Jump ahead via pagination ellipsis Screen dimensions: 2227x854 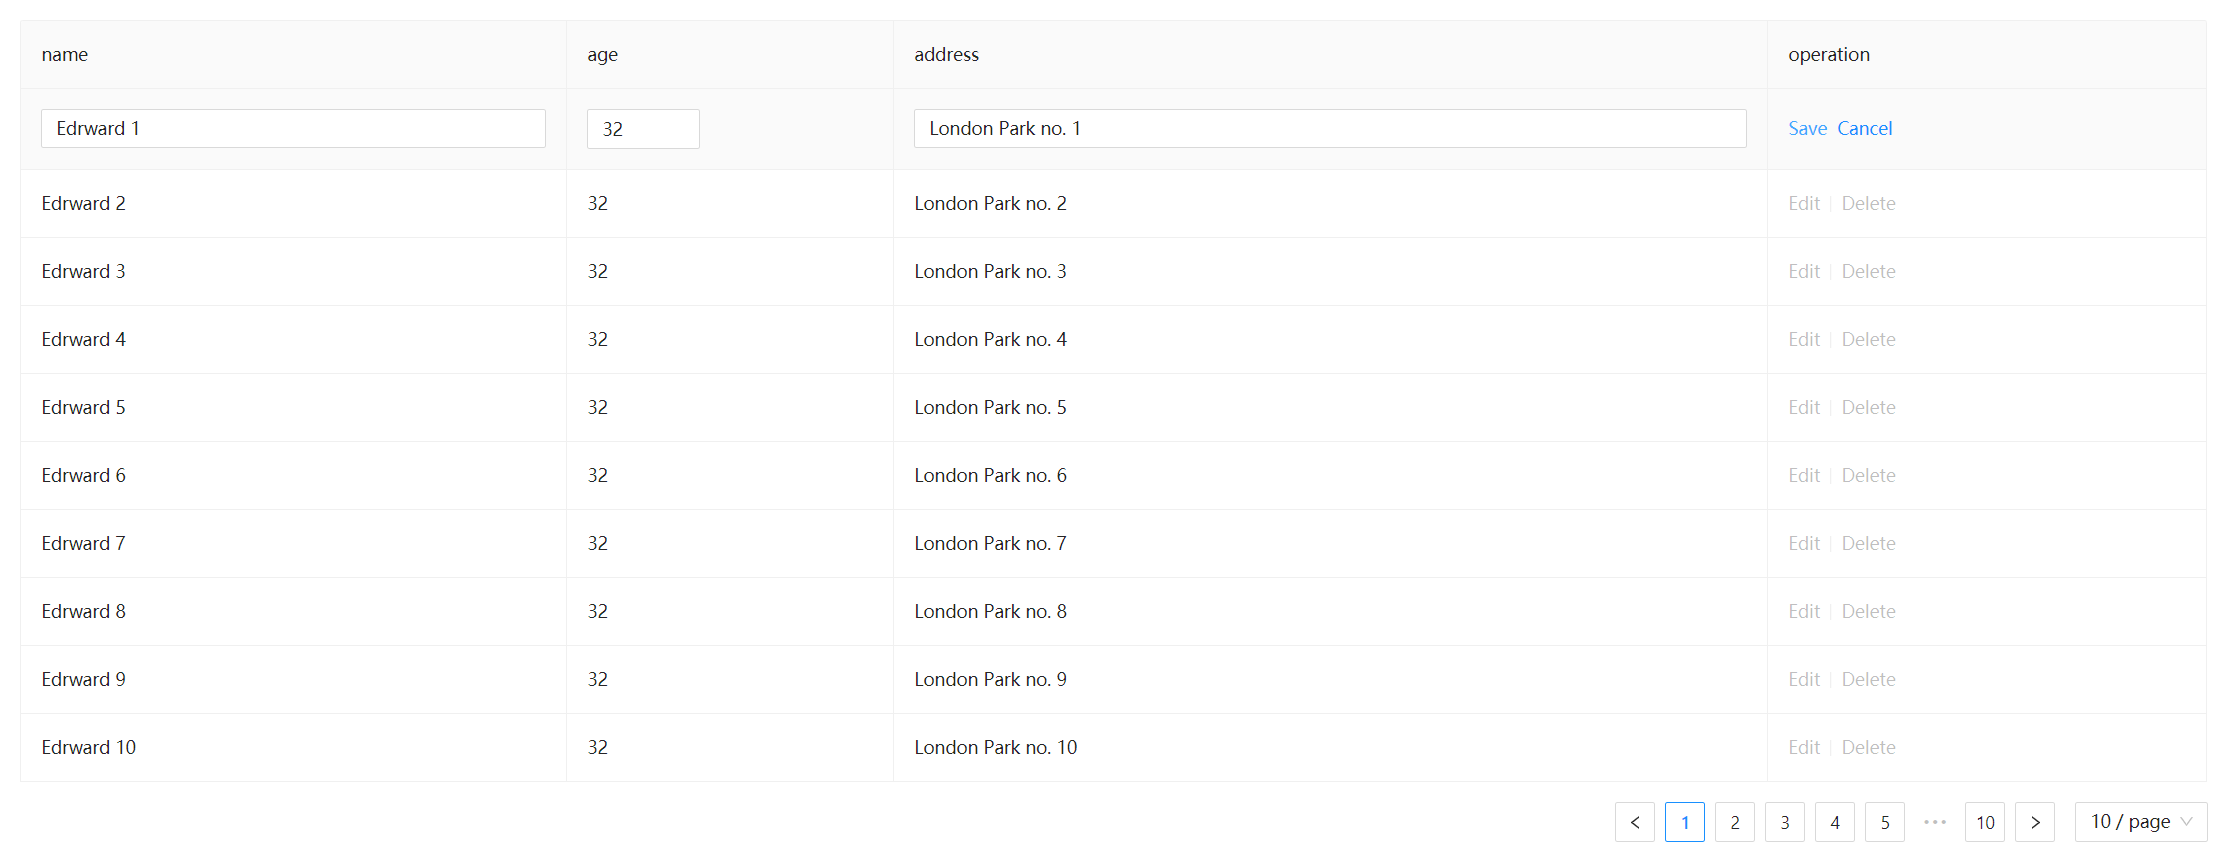1934,822
